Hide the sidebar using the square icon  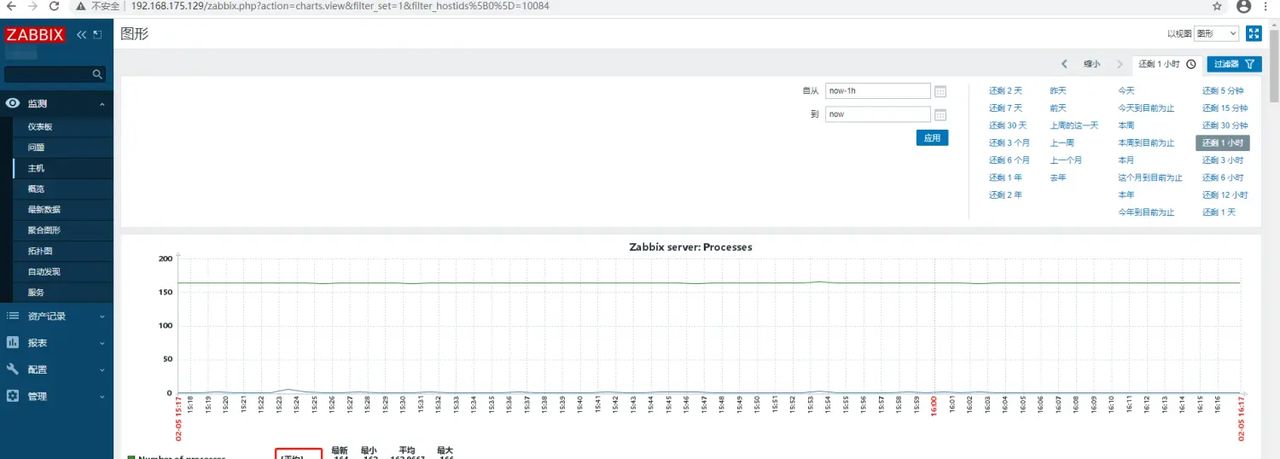tap(97, 34)
